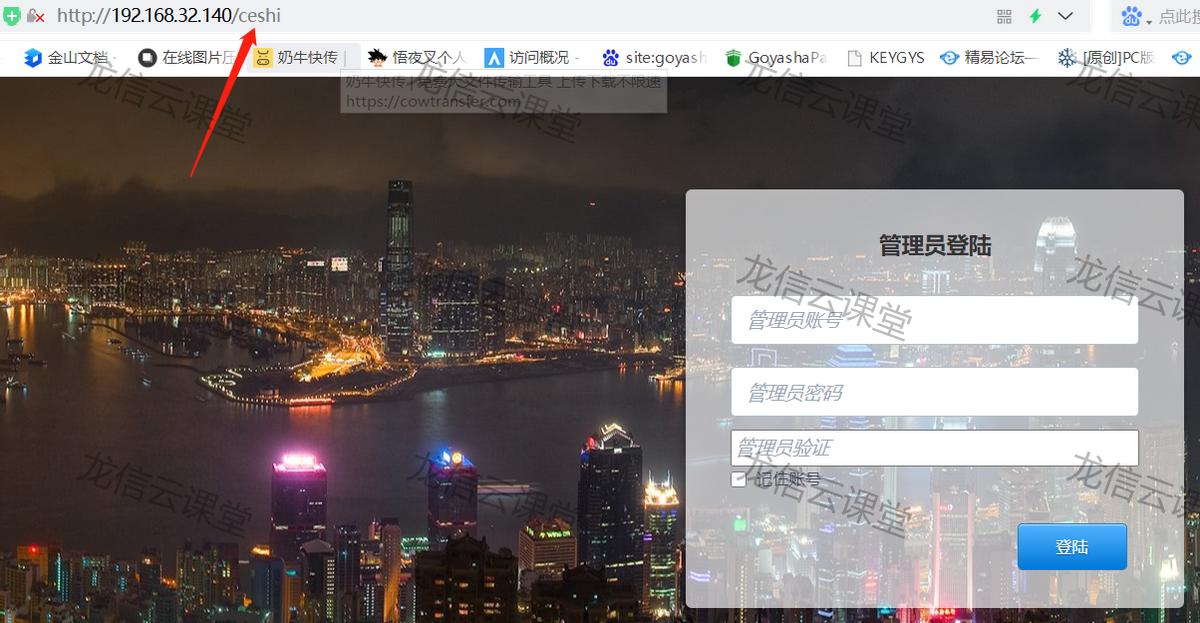Expand the dropdown chevron right of the lightning icon
This screenshot has width=1200, height=623.
coord(1063,16)
